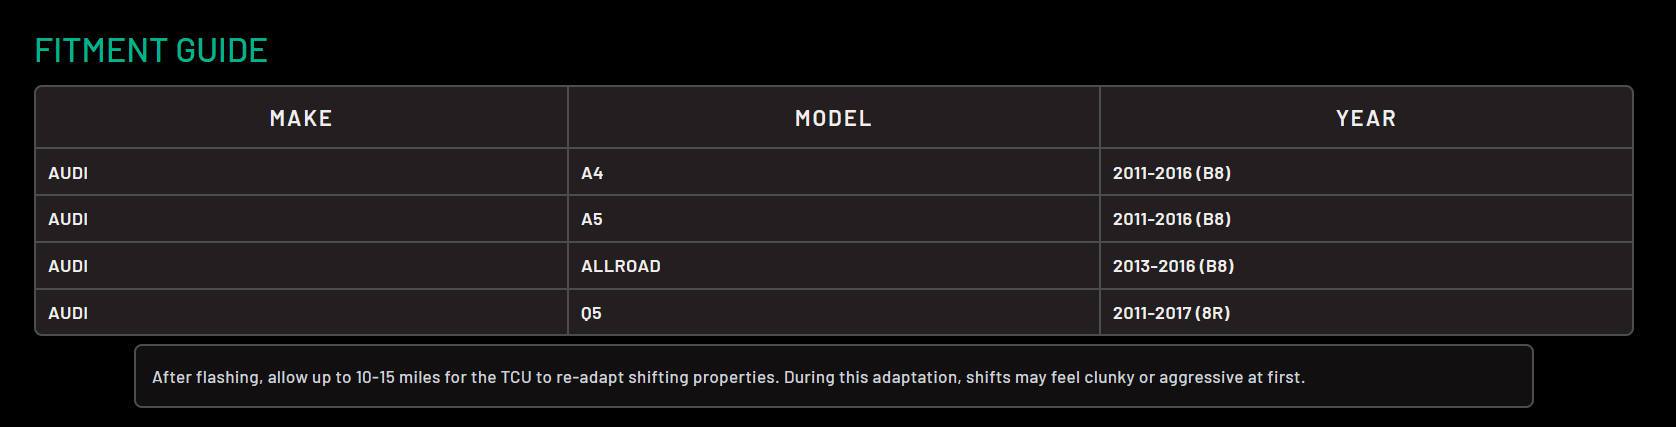This screenshot has width=1676, height=427.
Task: Select the MODEL column header
Action: click(833, 119)
